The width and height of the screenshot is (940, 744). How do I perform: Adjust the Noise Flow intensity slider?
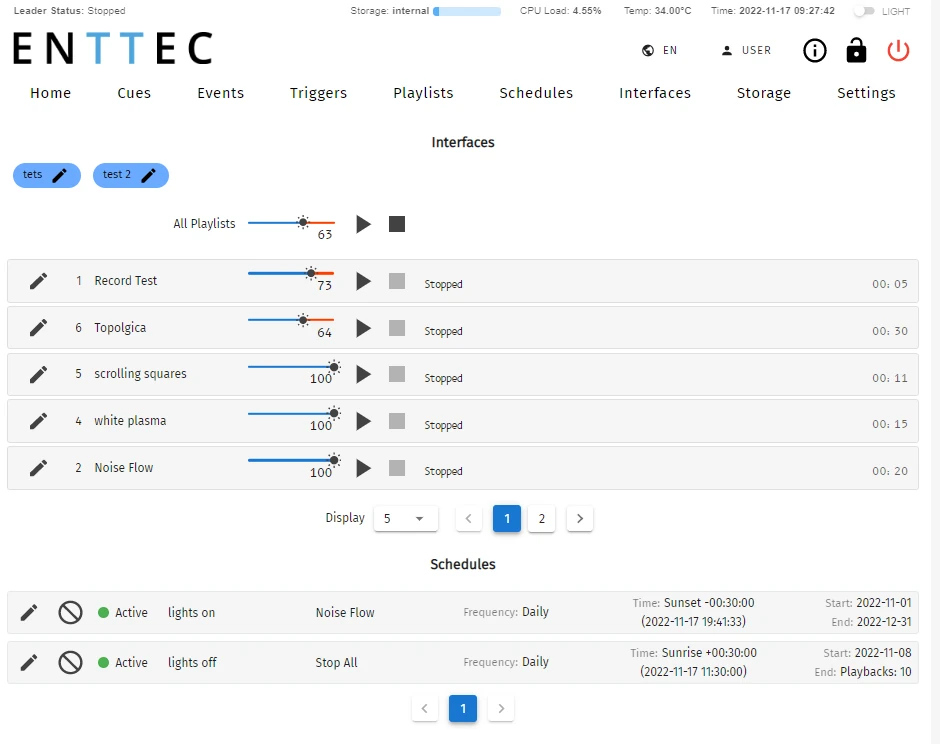click(x=294, y=460)
